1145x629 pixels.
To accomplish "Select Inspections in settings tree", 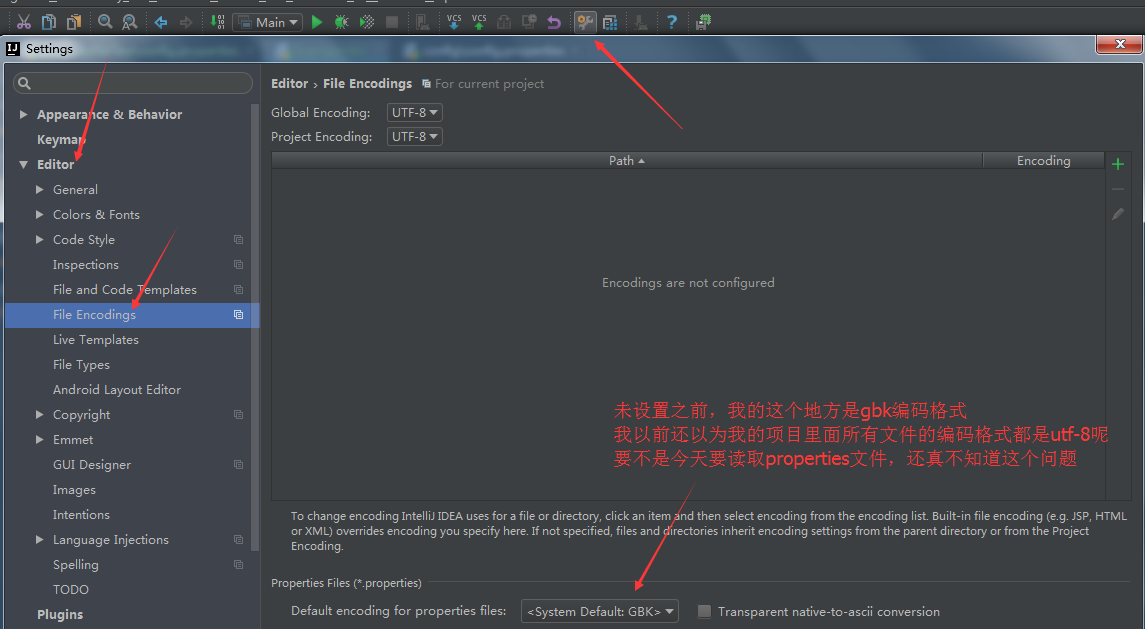I will coord(85,264).
